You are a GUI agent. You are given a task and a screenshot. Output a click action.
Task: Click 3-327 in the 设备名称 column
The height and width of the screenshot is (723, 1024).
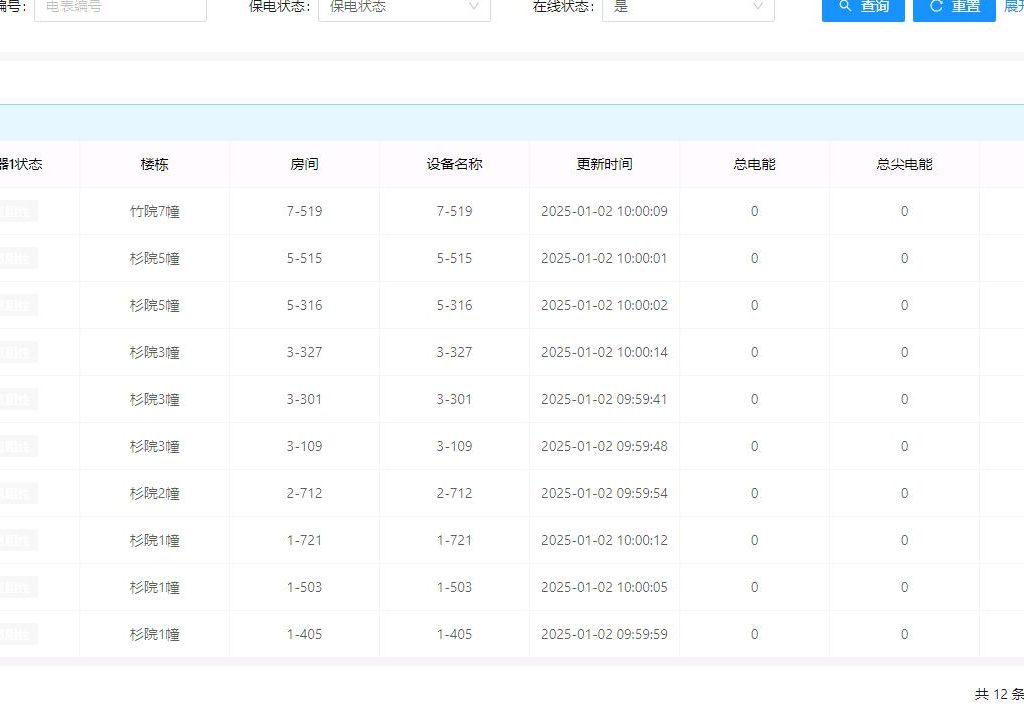(455, 353)
